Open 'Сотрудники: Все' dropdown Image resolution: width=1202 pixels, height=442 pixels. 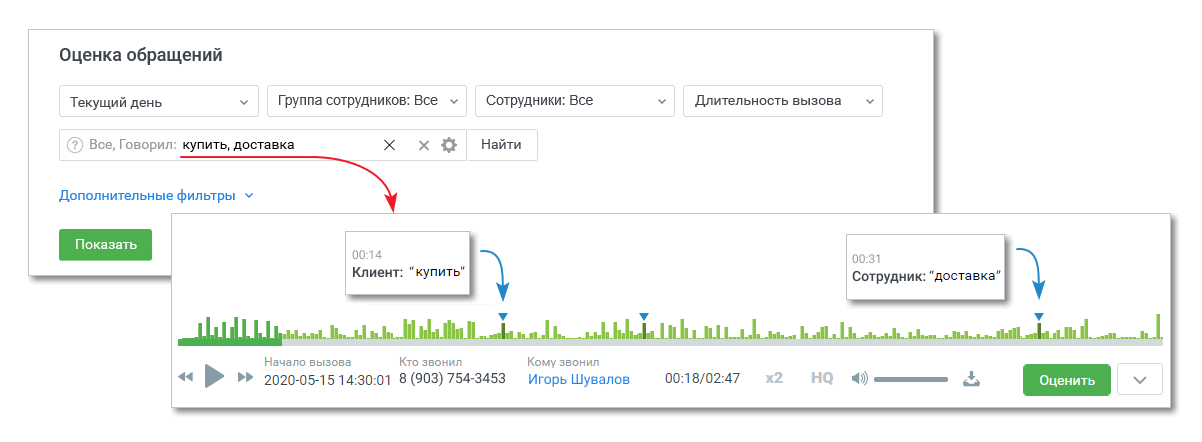point(575,101)
